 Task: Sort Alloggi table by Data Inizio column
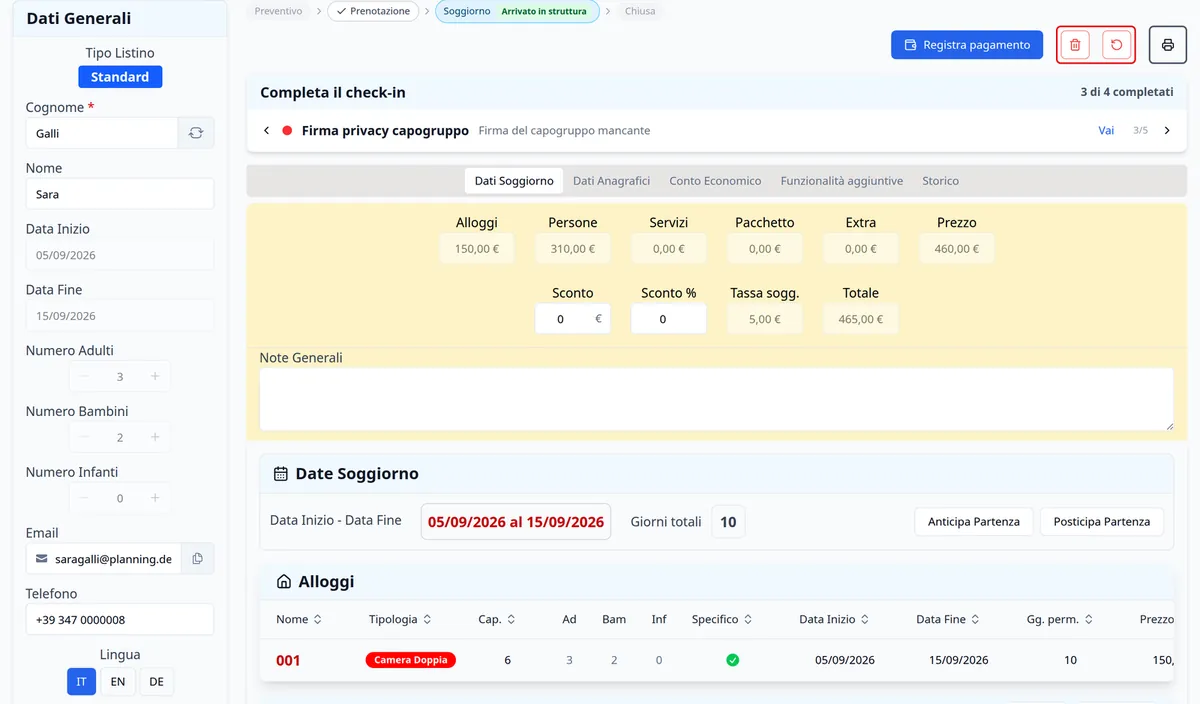click(x=834, y=619)
